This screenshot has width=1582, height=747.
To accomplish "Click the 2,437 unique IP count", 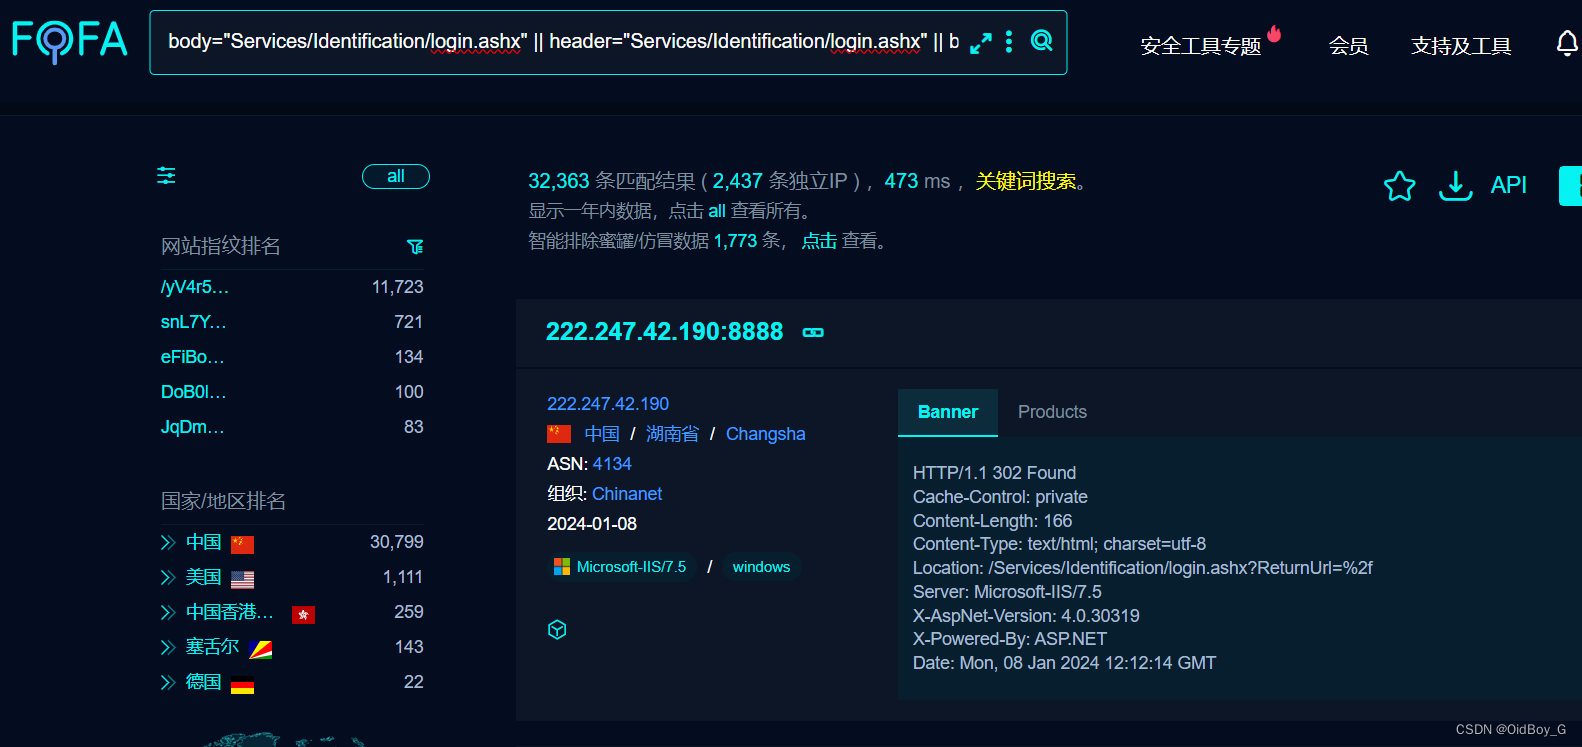I will click(x=738, y=181).
